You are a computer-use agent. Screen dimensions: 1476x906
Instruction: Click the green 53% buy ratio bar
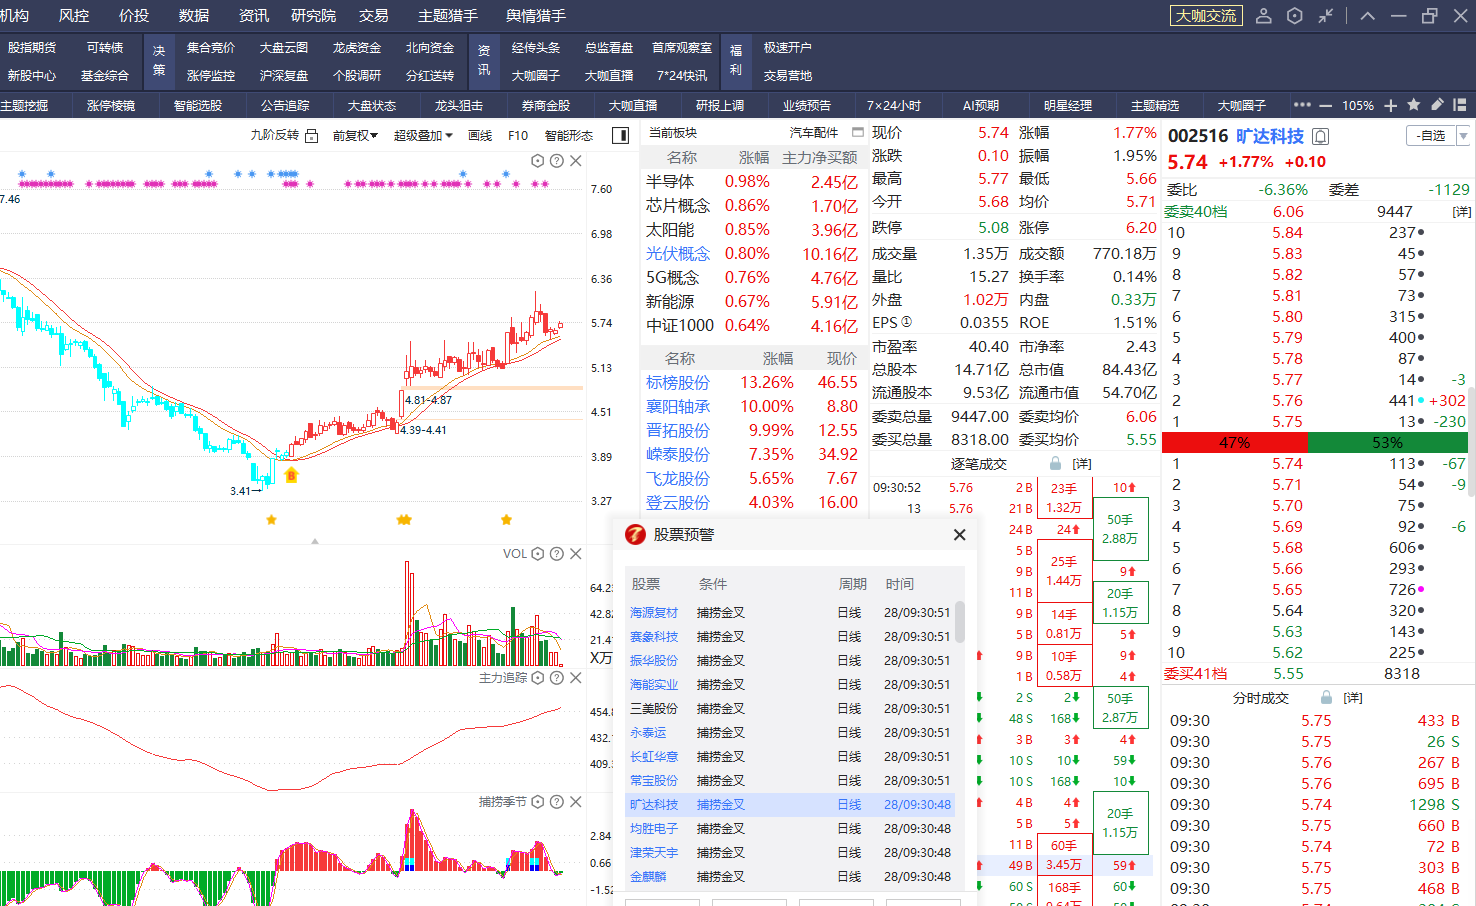point(1387,442)
